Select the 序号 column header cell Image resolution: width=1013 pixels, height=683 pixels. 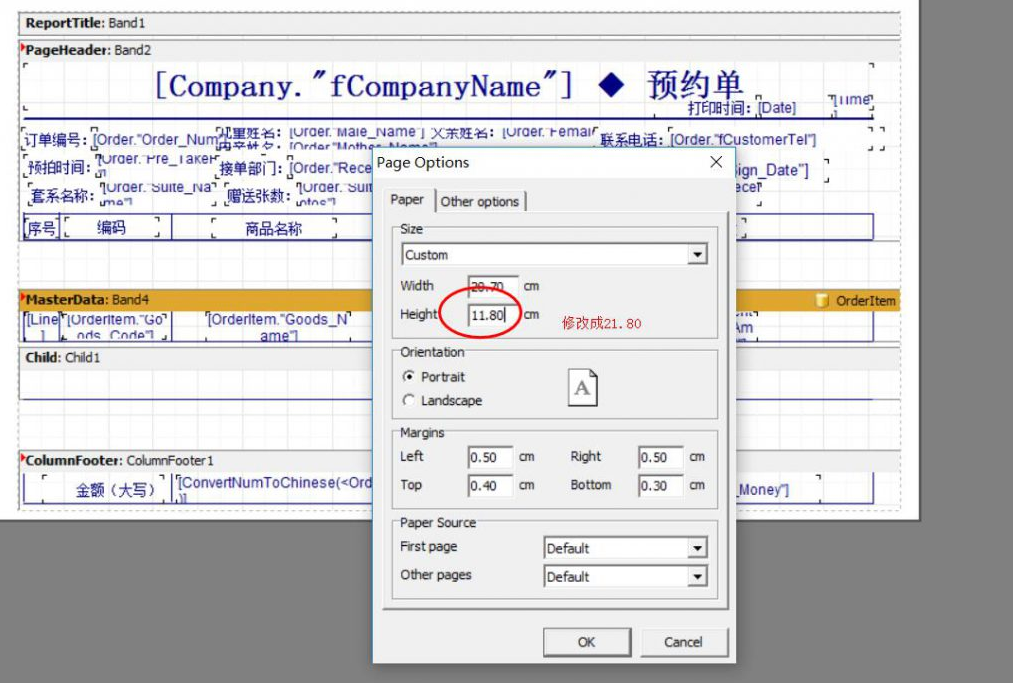click(x=41, y=227)
